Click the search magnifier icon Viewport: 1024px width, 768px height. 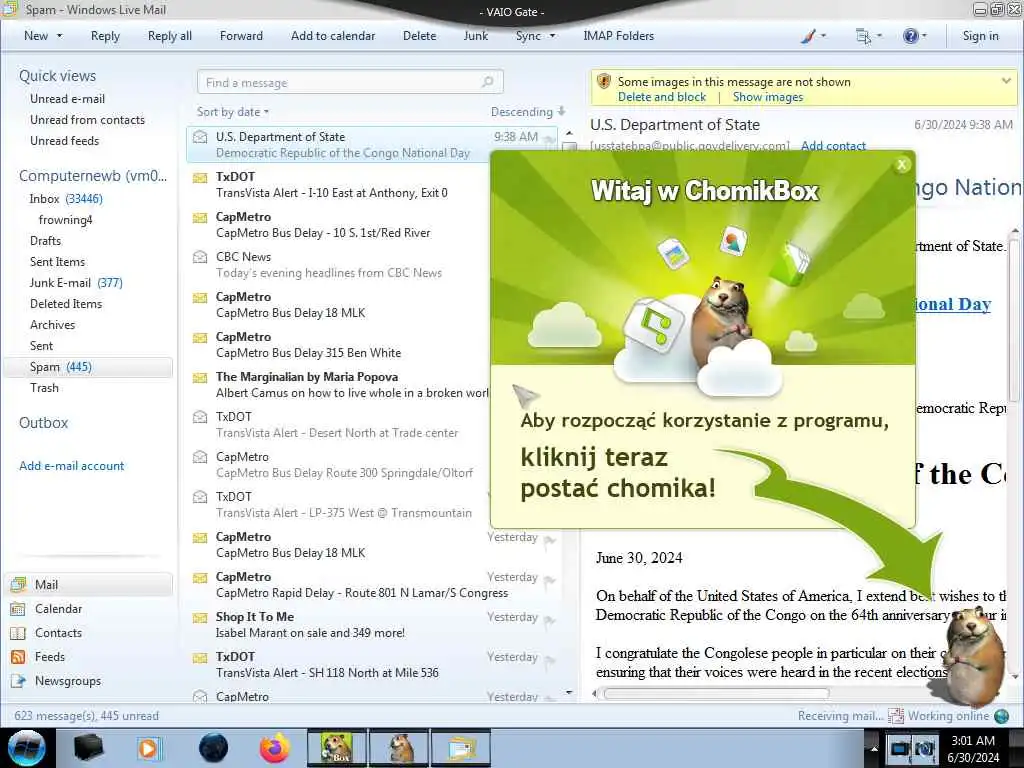click(x=488, y=82)
